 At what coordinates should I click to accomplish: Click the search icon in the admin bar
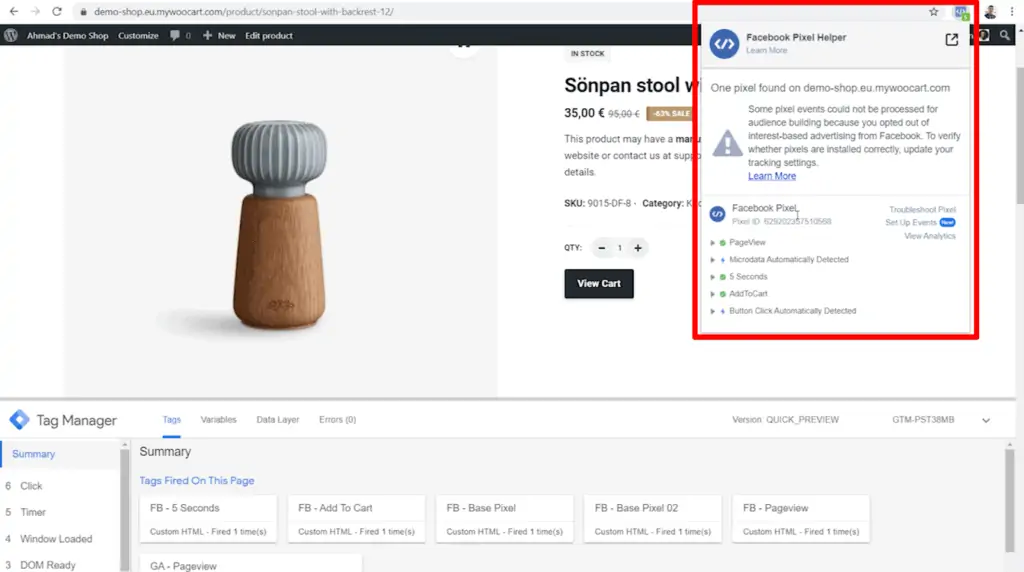tap(1004, 35)
